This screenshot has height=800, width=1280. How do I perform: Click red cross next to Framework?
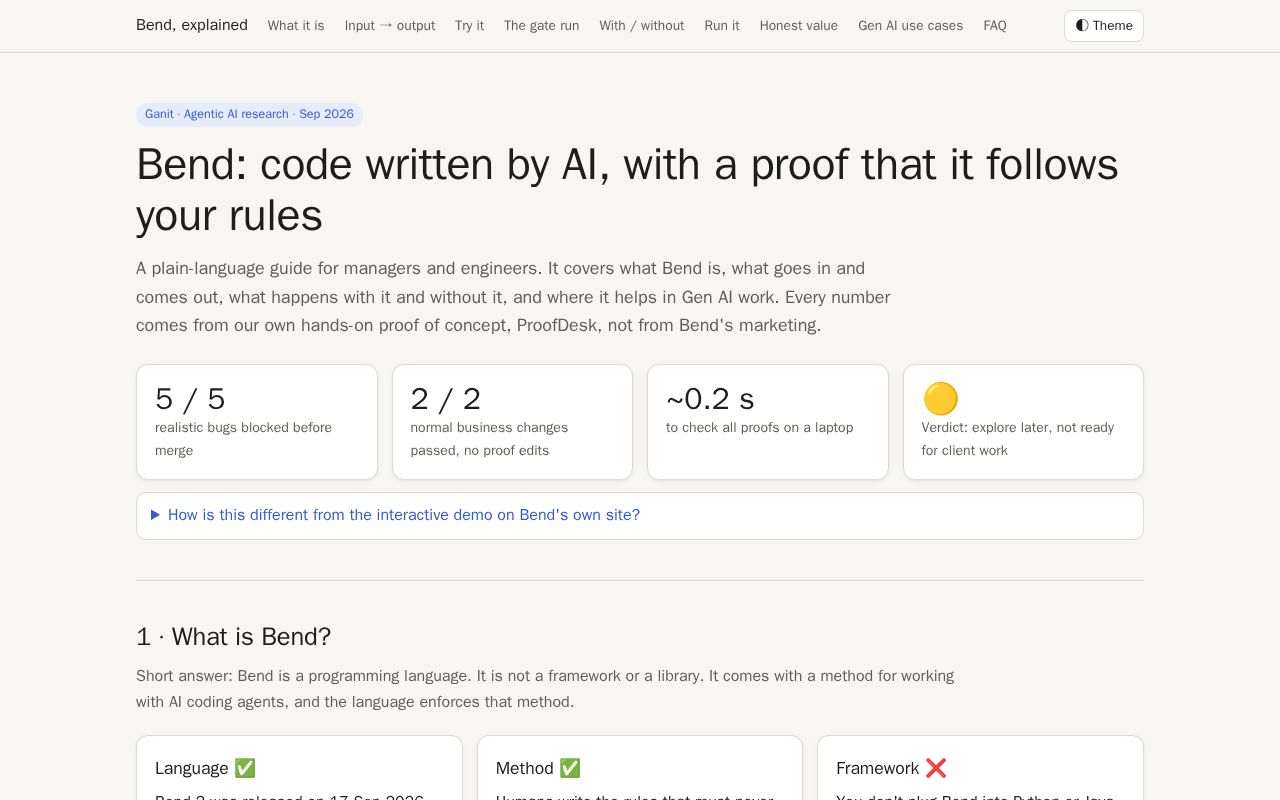coord(936,768)
